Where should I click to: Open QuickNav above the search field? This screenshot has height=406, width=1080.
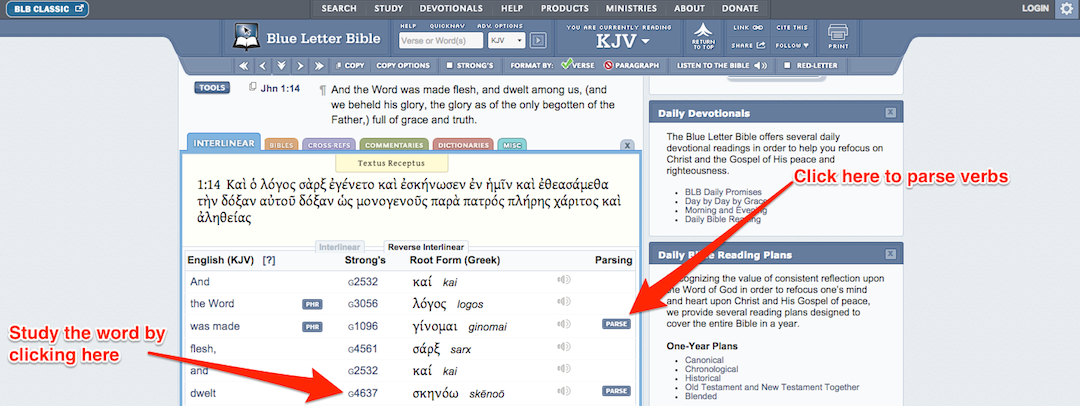445,26
